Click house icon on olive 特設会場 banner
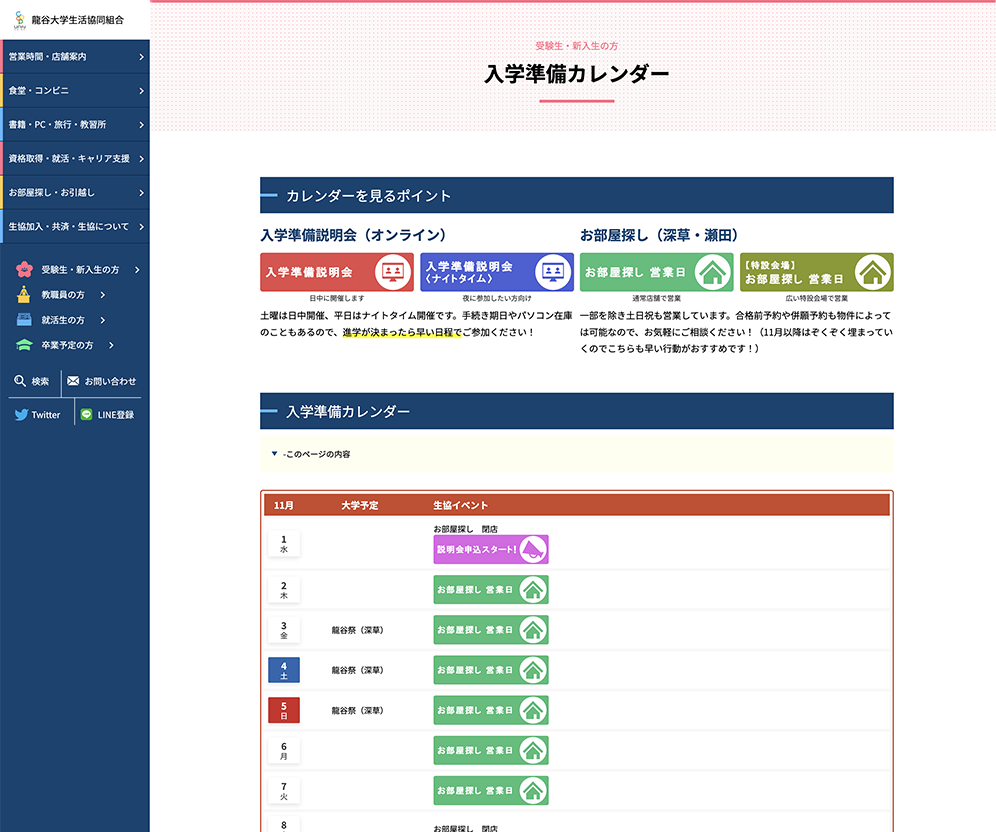The width and height of the screenshot is (996, 832). click(x=873, y=272)
